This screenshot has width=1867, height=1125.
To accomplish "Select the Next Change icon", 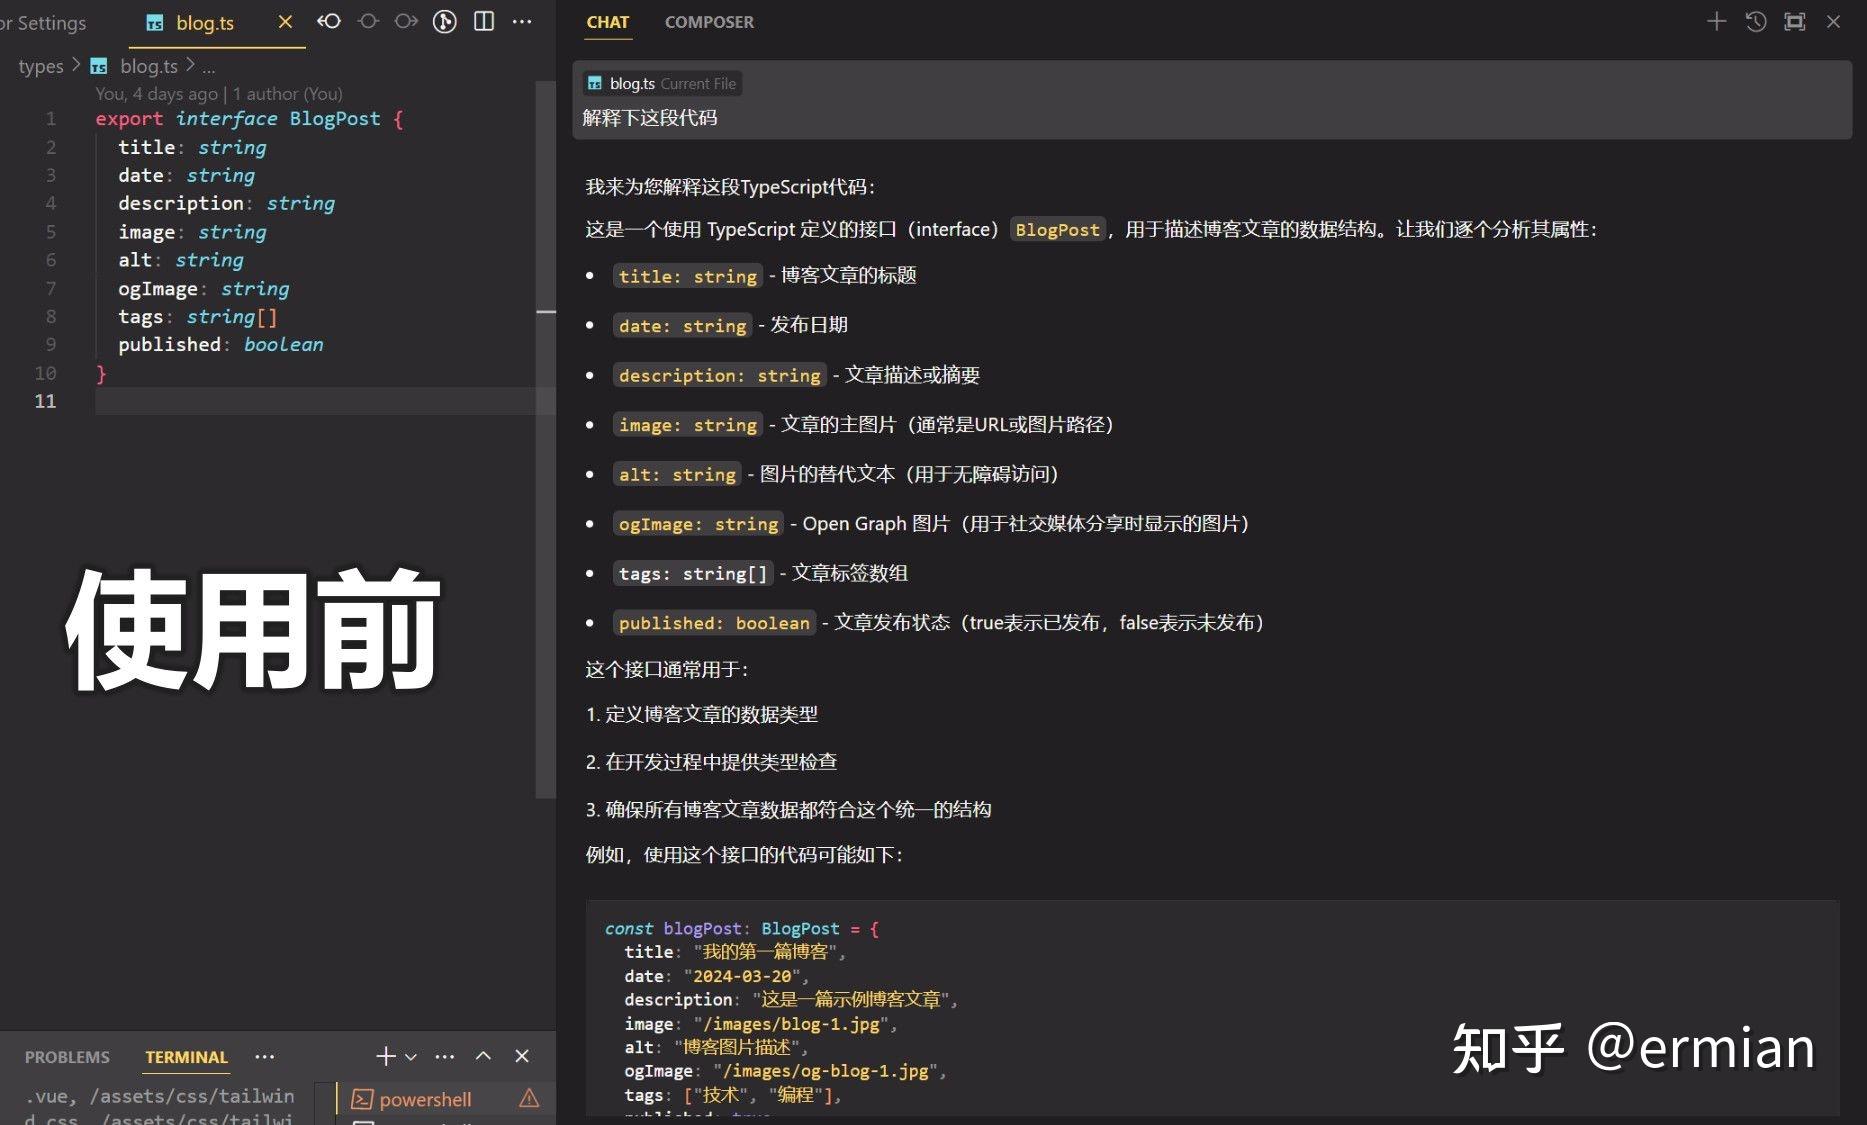I will coord(406,21).
